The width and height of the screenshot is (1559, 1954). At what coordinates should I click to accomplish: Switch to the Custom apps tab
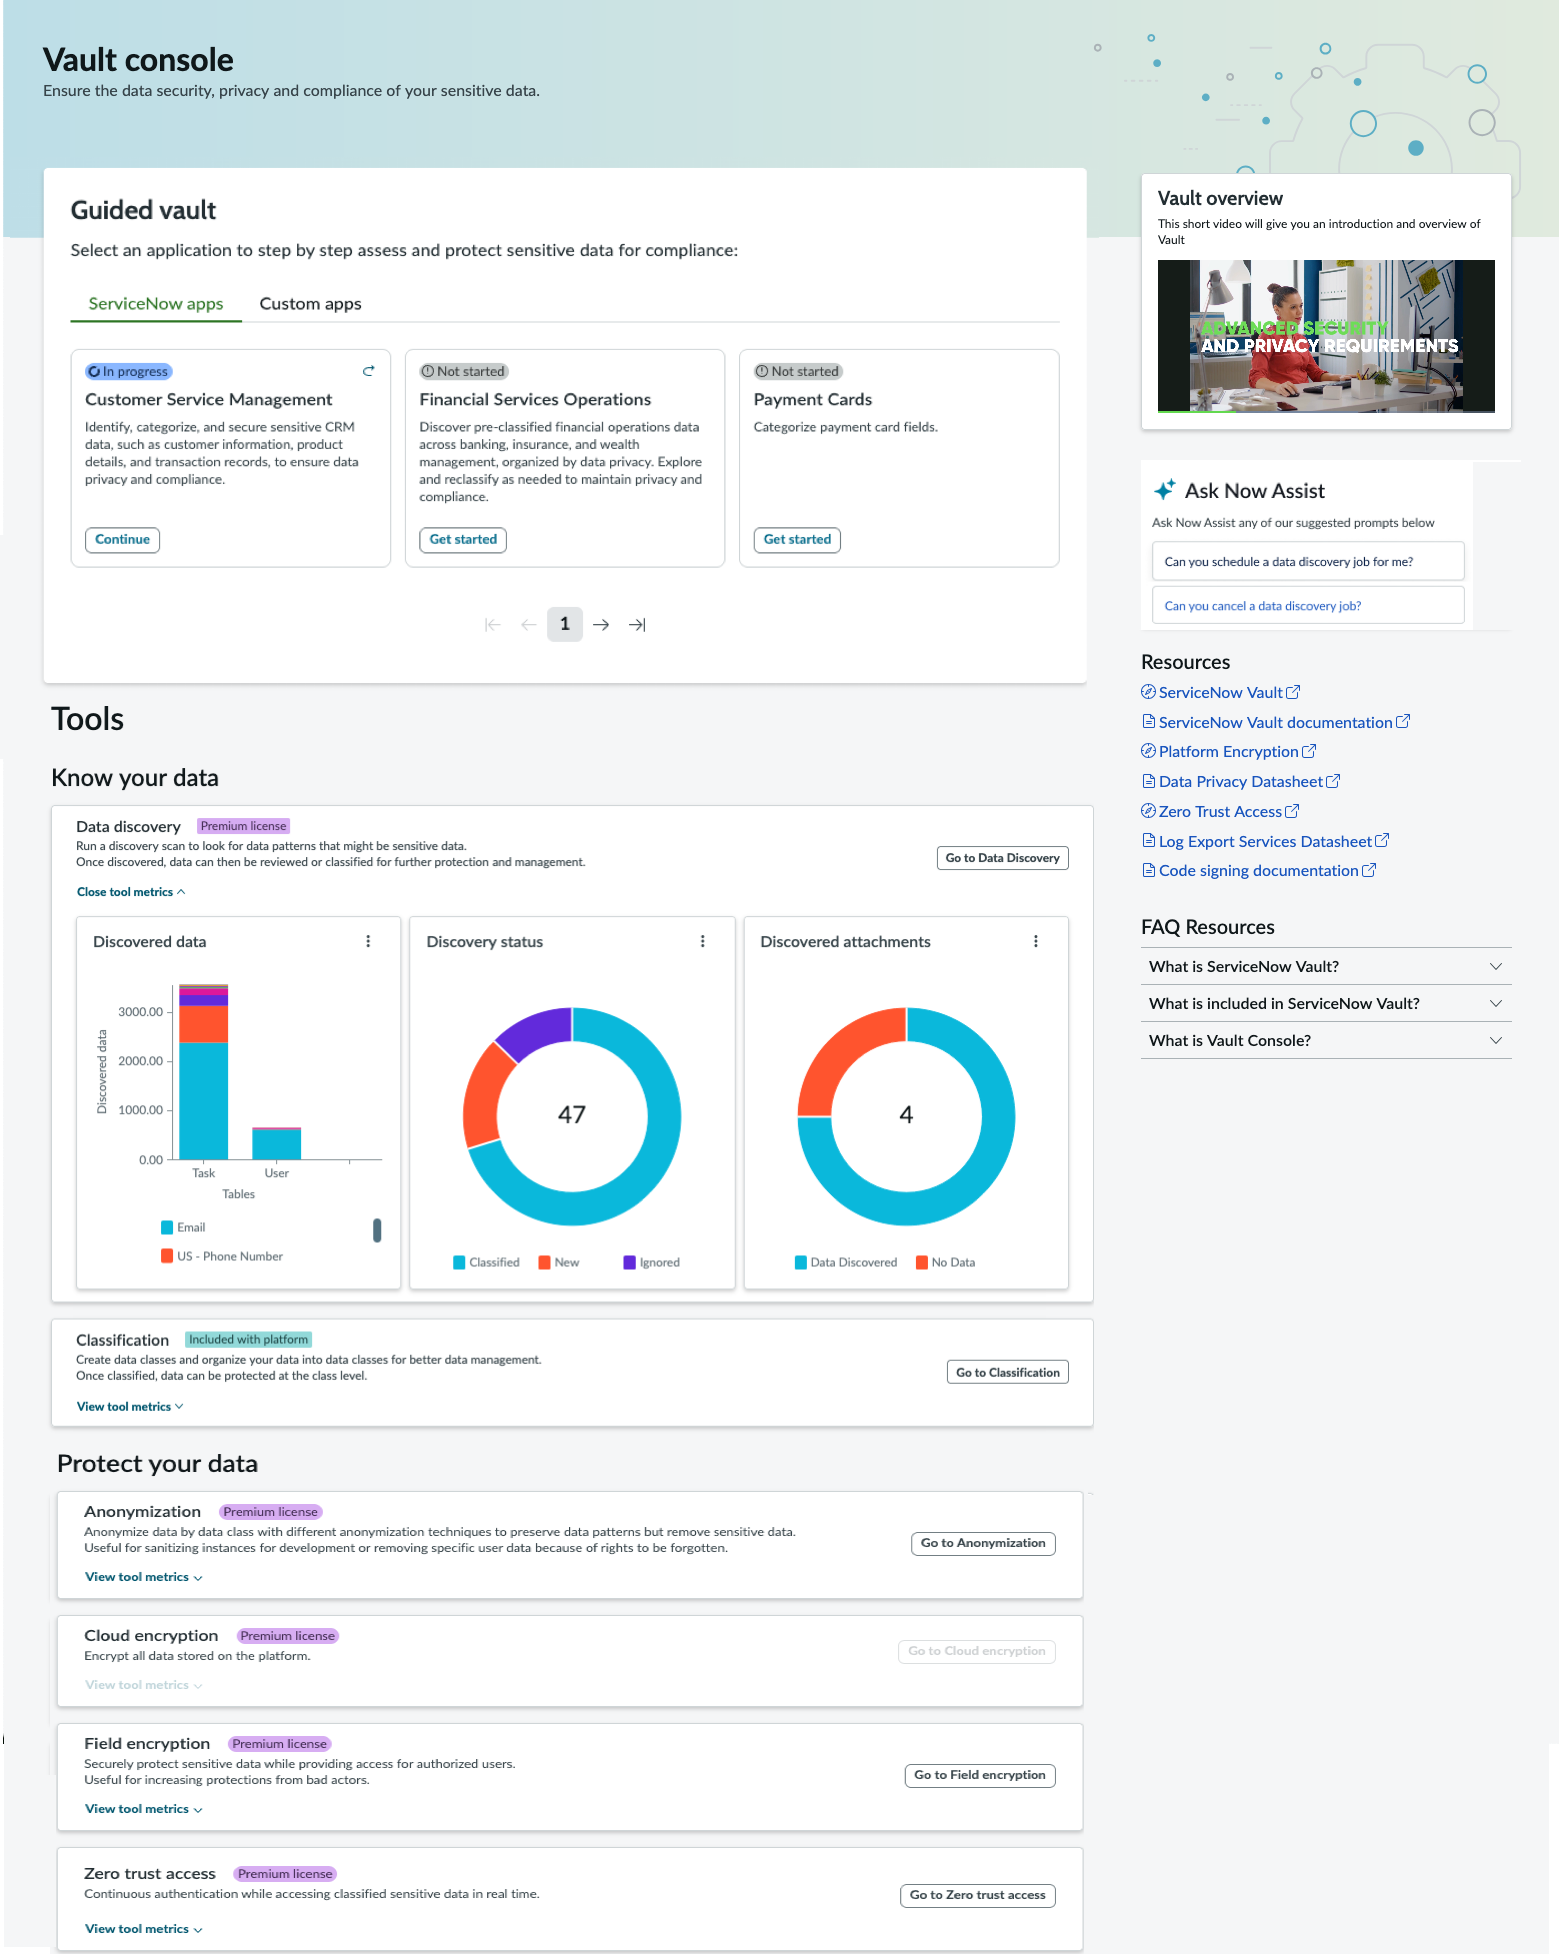310,304
